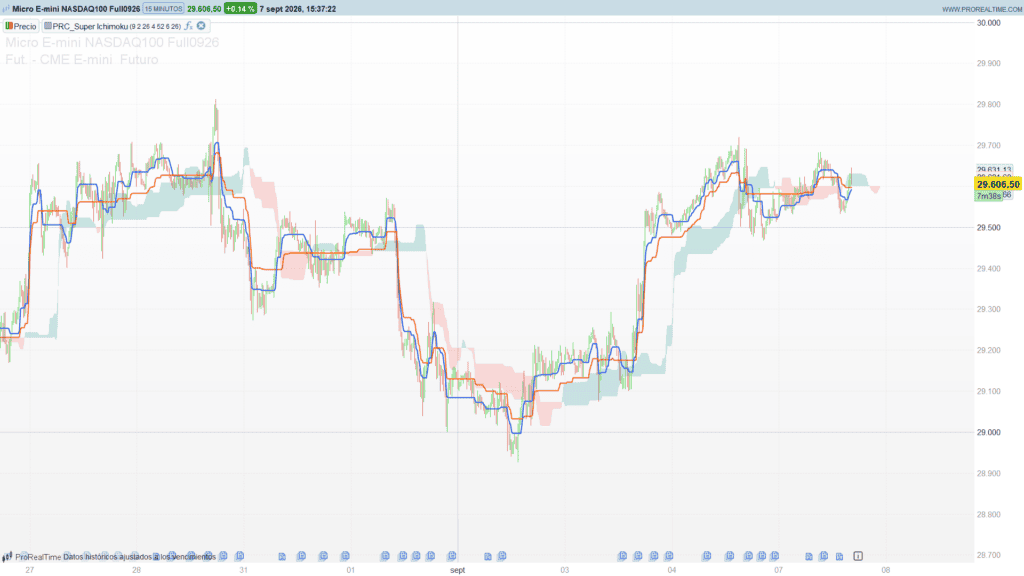Select the PRC_Super Ichimoku indicator label
This screenshot has height=576, width=1024.
pyautogui.click(x=90, y=26)
